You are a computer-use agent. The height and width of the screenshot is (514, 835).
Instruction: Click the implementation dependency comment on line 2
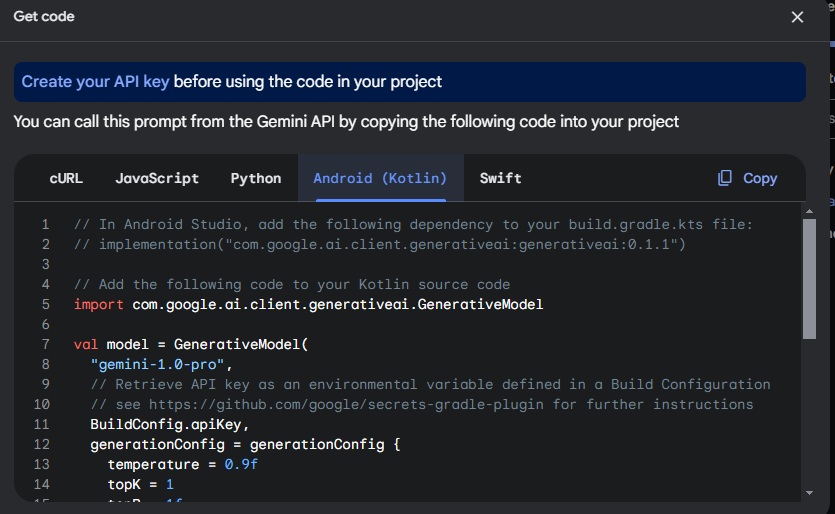pyautogui.click(x=380, y=244)
